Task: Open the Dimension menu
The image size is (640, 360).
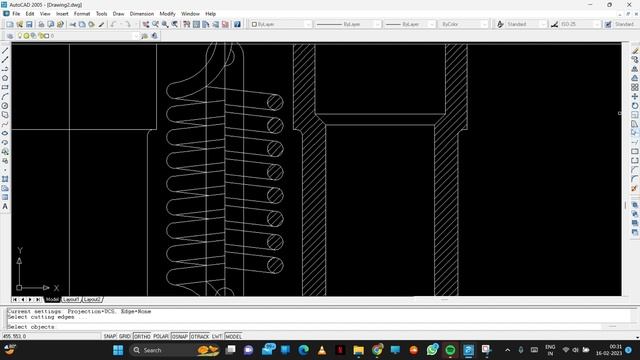Action: [142, 14]
